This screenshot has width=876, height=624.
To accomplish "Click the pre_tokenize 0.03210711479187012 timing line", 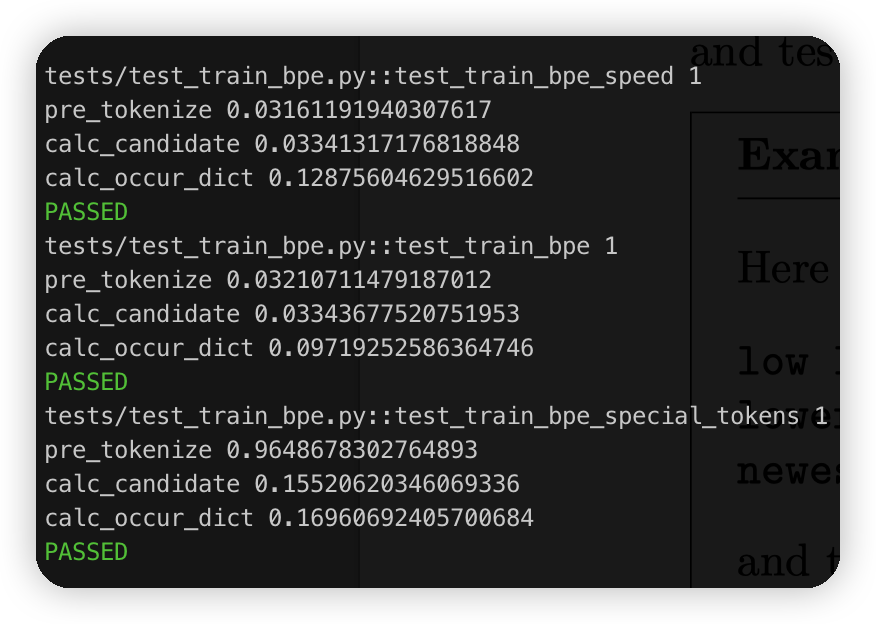I will 268,280.
